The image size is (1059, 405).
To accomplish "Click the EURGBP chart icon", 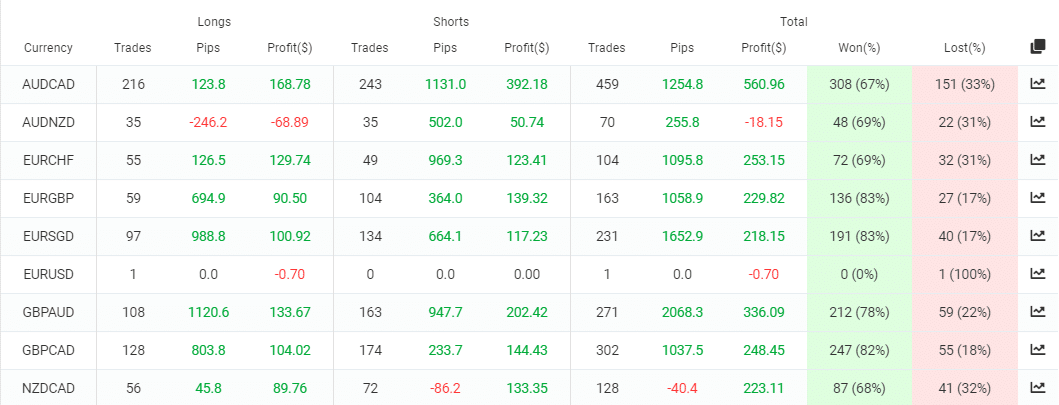I will 1037,198.
